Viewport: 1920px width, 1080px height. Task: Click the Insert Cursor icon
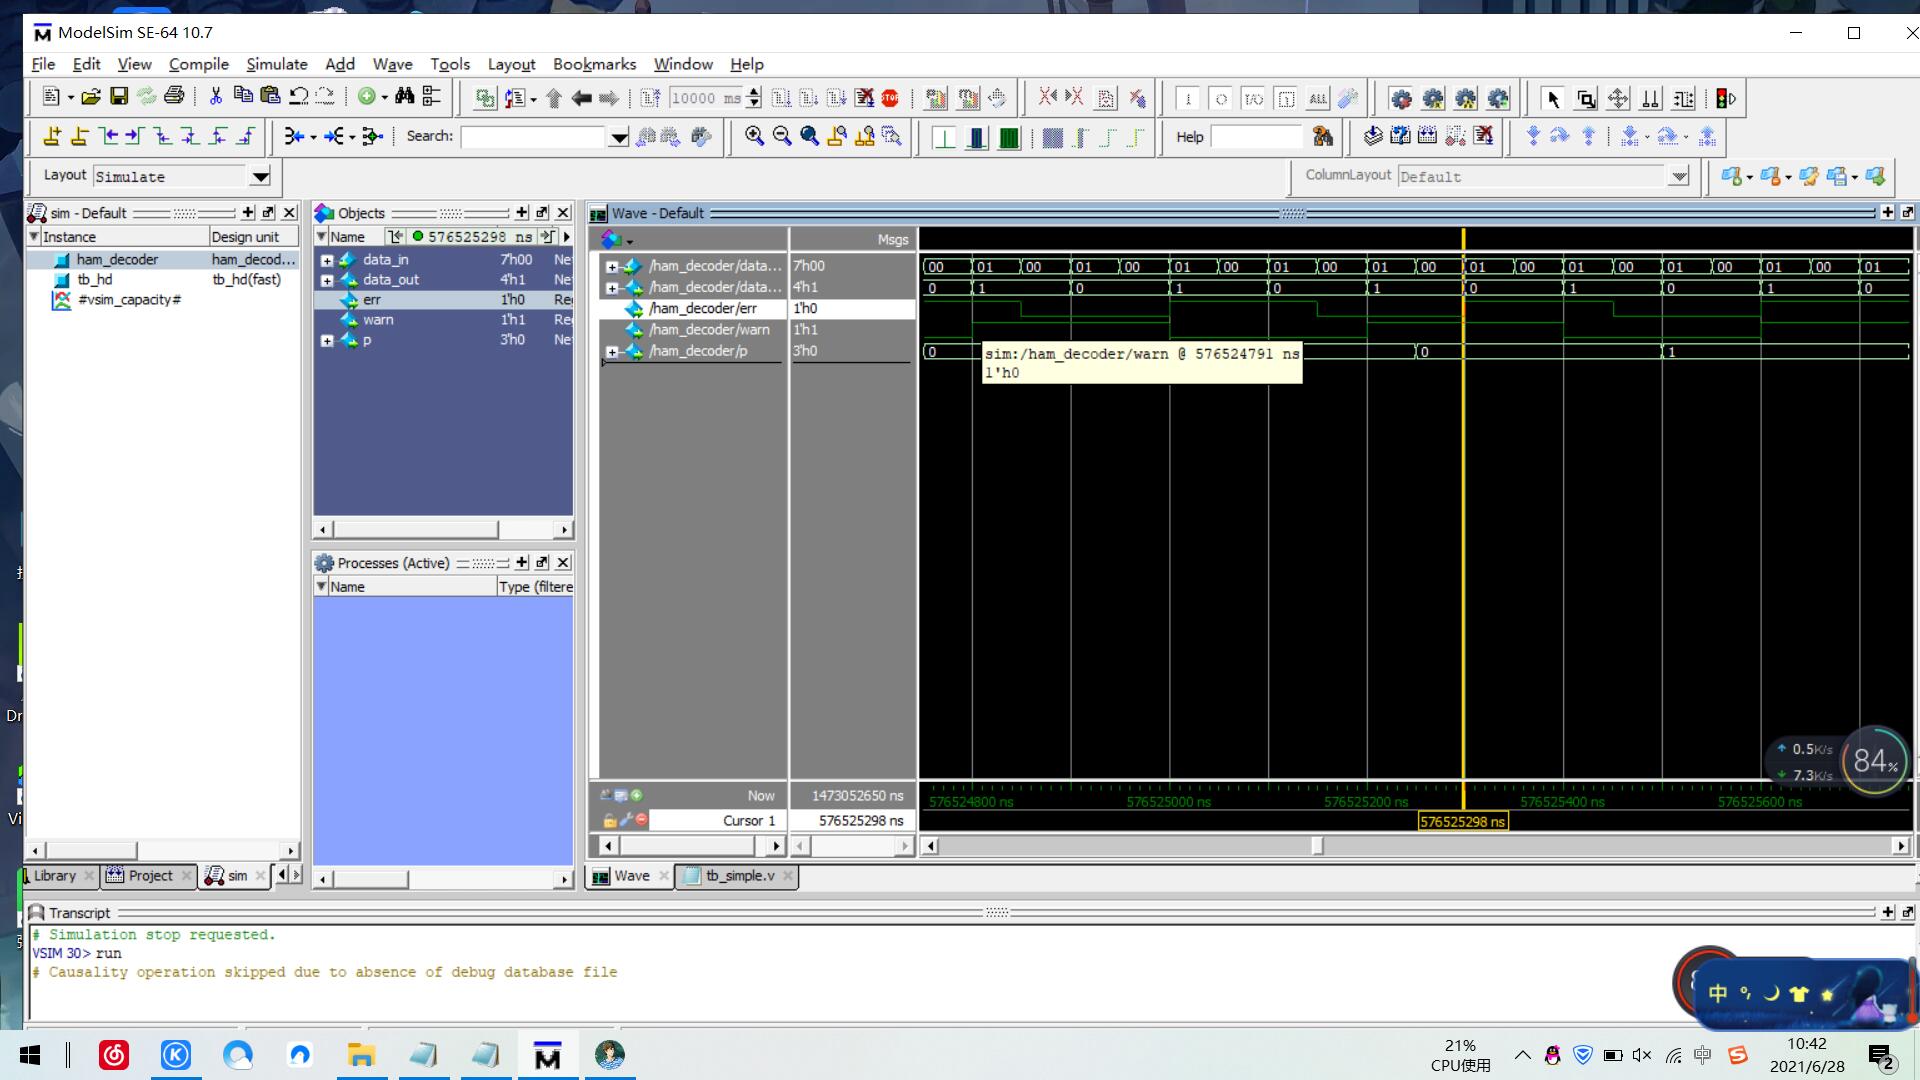click(x=52, y=137)
